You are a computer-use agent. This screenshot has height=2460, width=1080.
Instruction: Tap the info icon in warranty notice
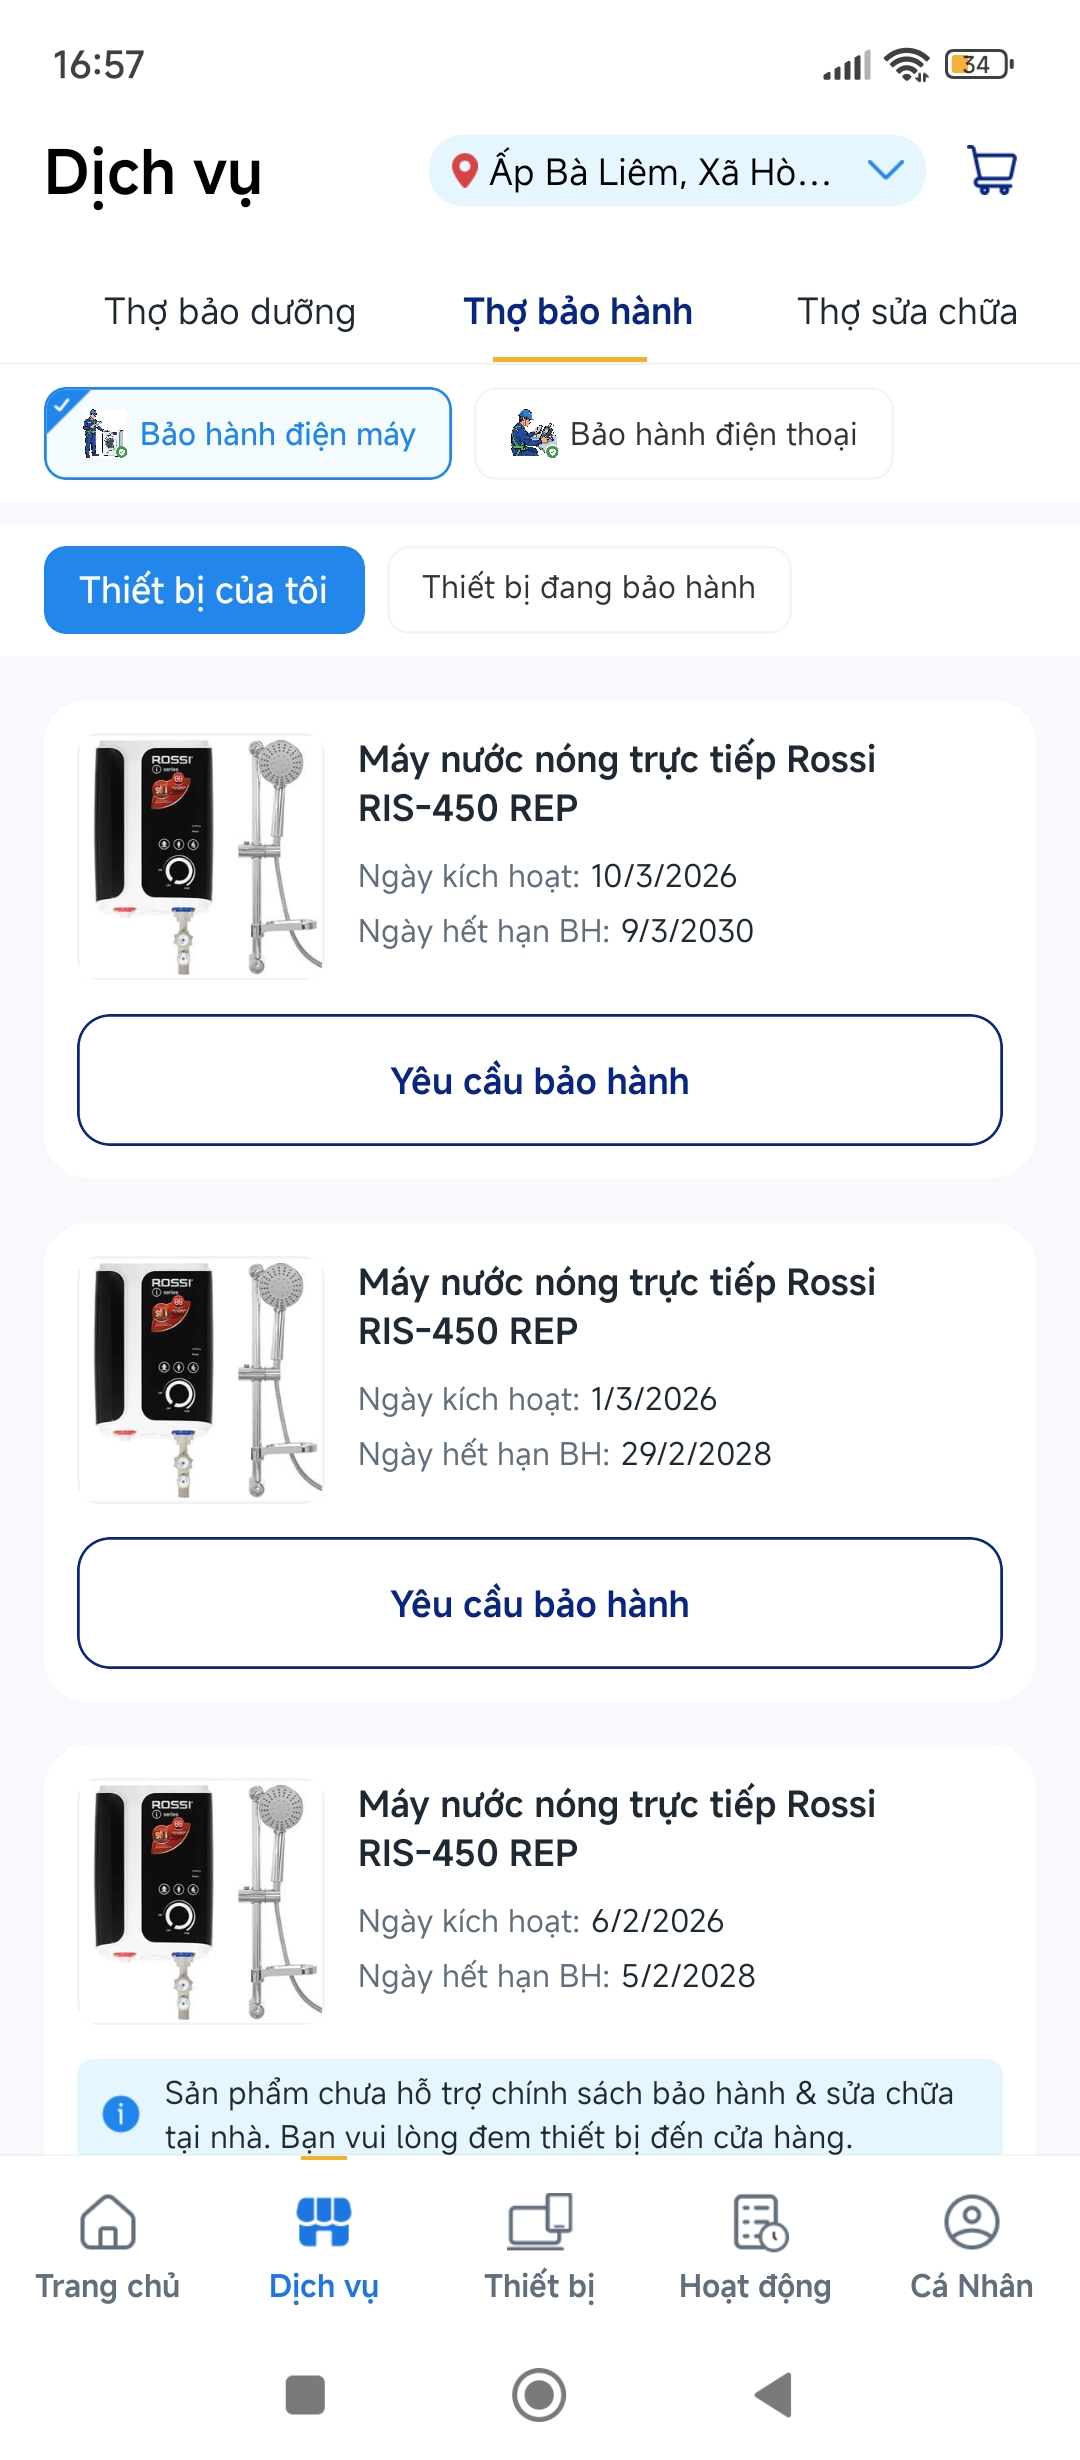click(x=121, y=2113)
